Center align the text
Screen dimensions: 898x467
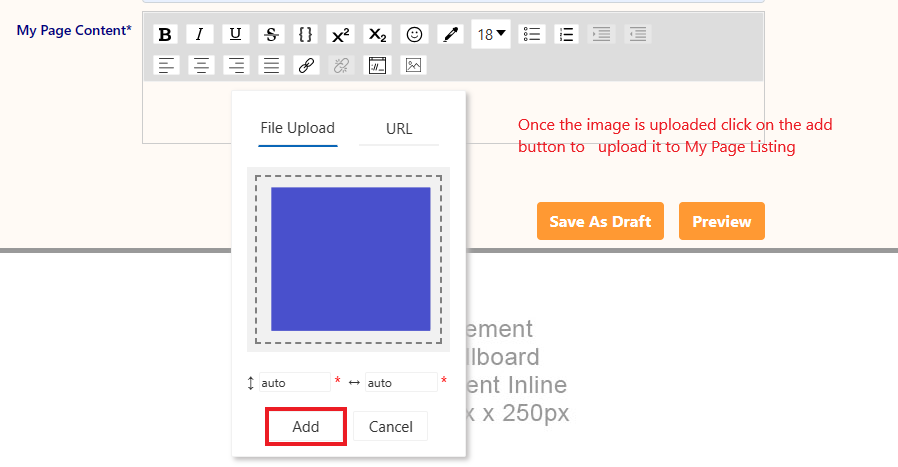point(201,65)
